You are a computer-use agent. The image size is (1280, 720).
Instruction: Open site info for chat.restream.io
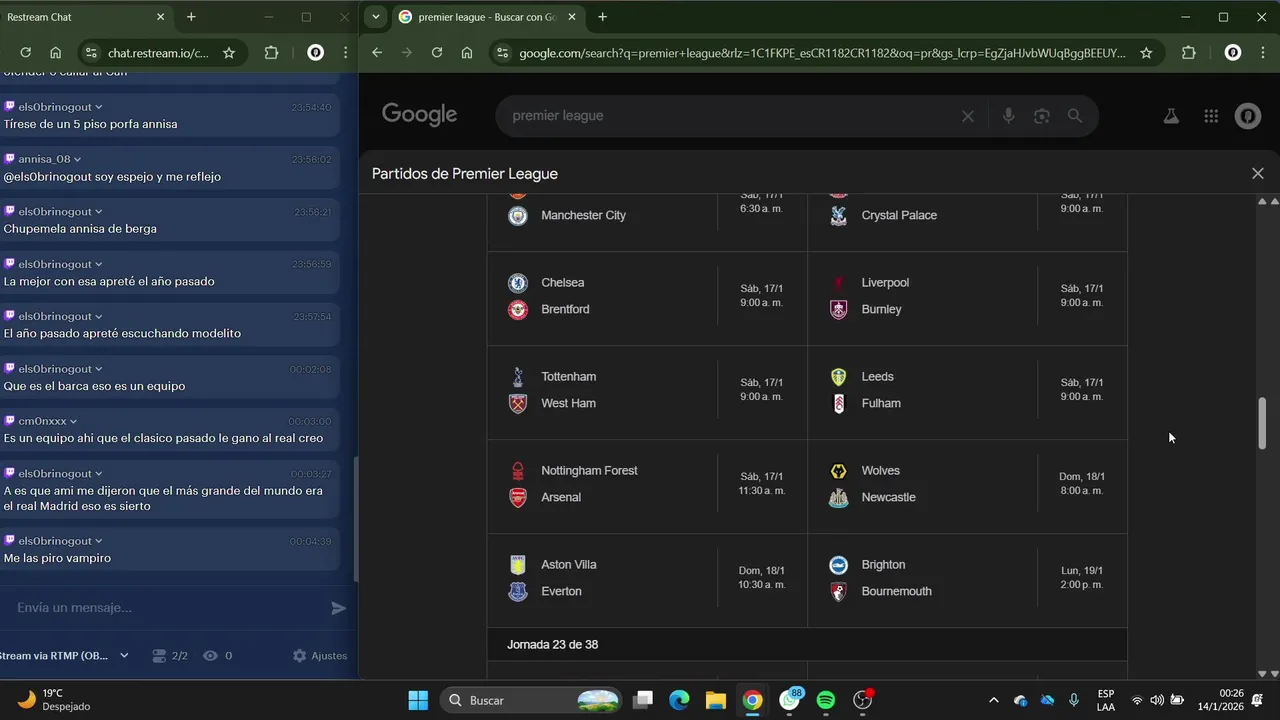[x=90, y=53]
